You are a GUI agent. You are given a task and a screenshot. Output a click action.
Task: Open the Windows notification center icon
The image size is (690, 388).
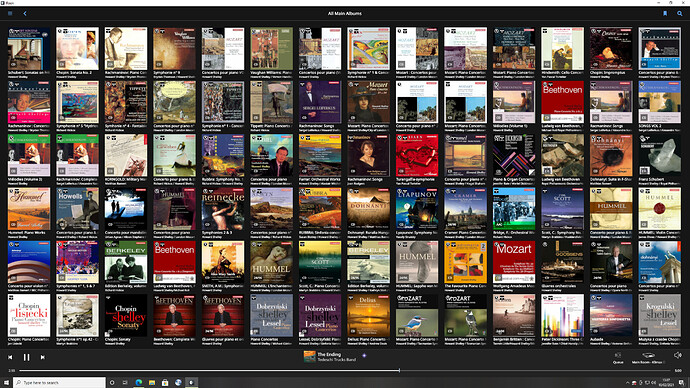click(x=681, y=383)
